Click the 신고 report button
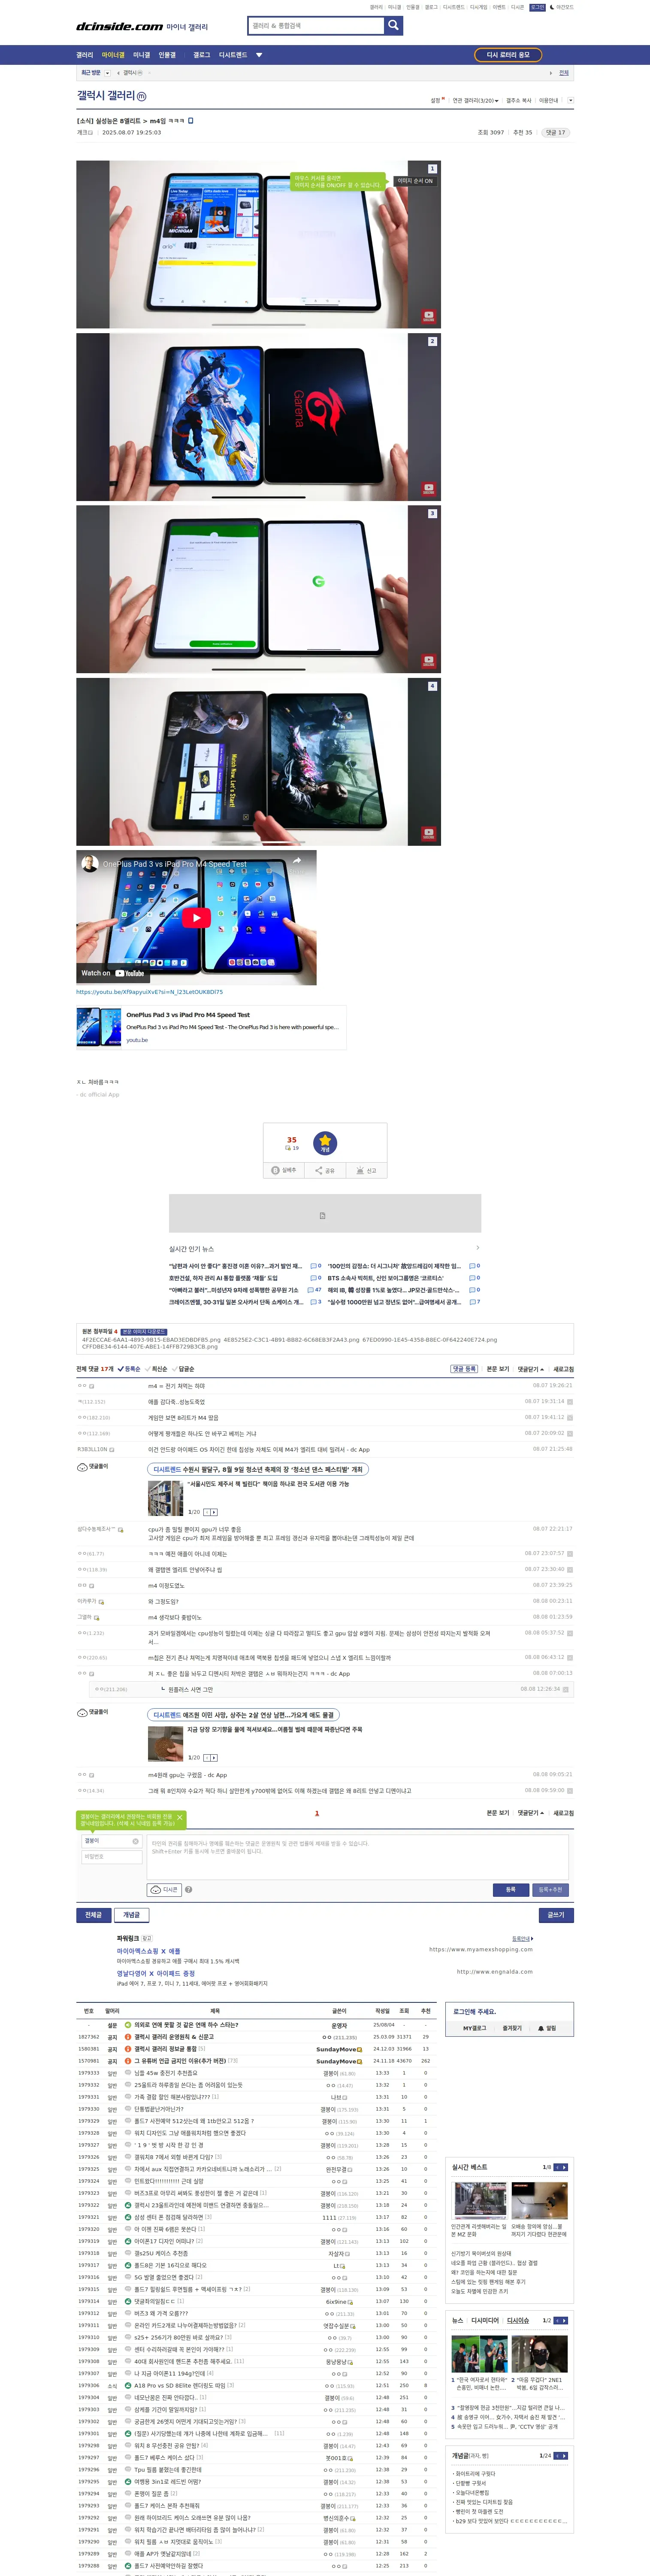 (366, 1170)
